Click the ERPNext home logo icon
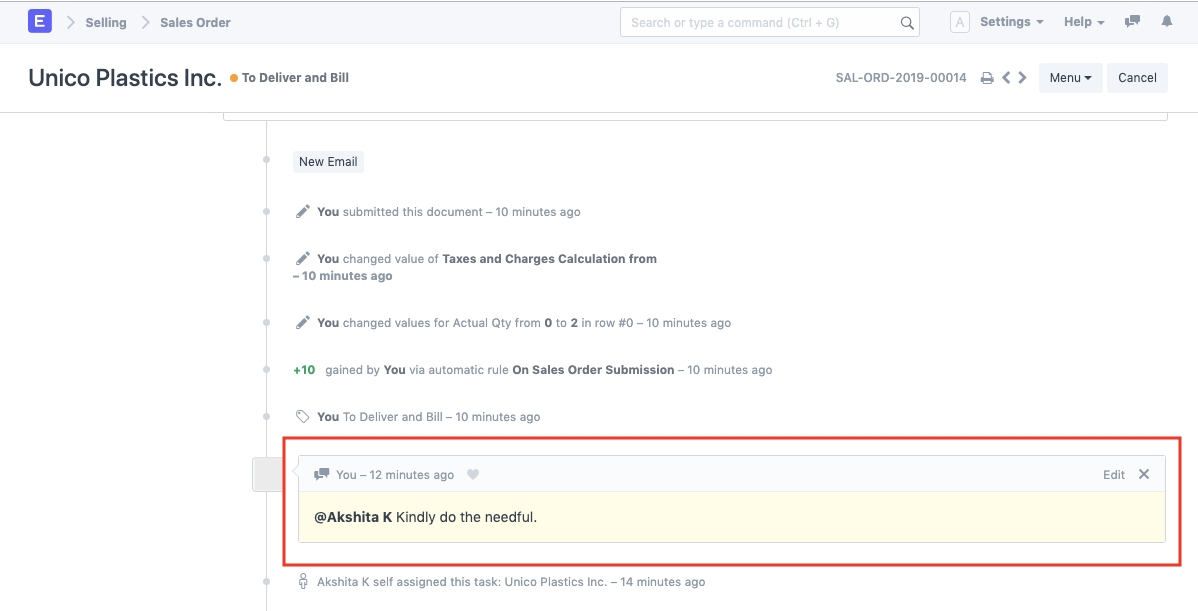Viewport: 1198px width, 611px height. [x=40, y=22]
